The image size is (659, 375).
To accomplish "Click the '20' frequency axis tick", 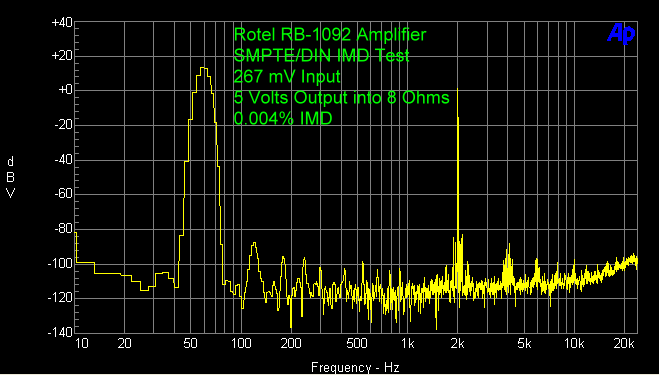I will coord(124,343).
